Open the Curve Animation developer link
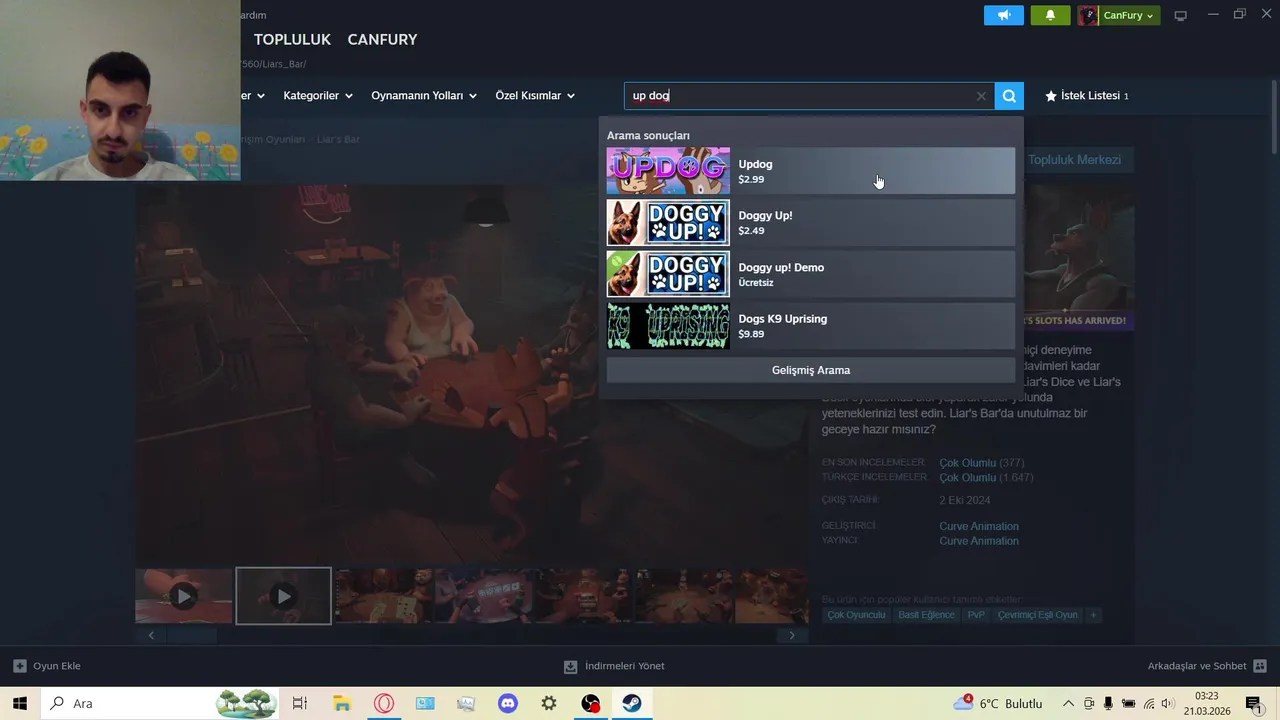This screenshot has width=1280, height=720. [x=979, y=526]
